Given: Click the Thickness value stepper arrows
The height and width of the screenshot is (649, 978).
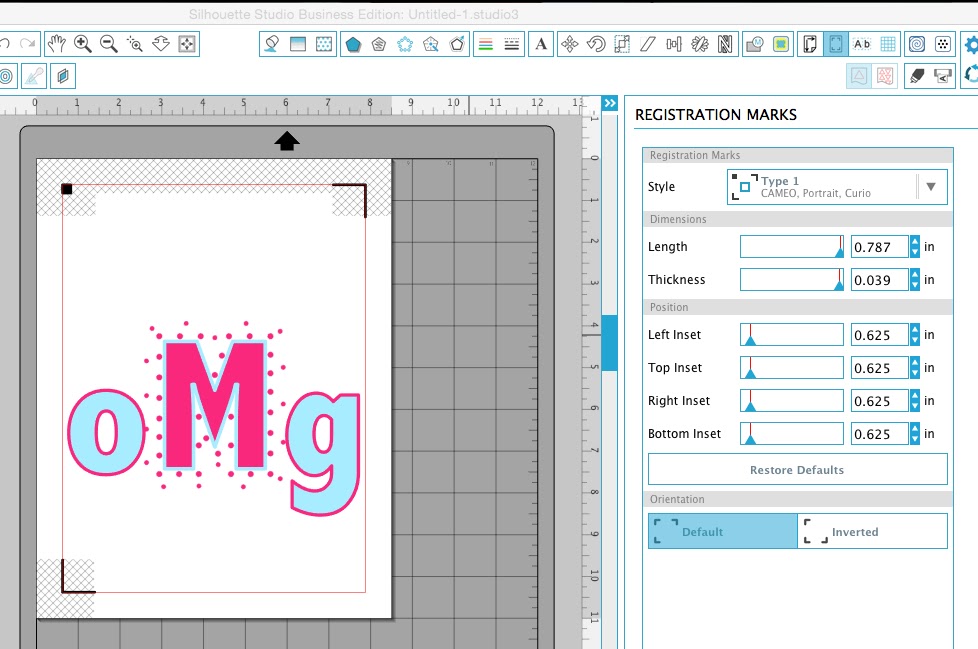Looking at the screenshot, I should (914, 280).
